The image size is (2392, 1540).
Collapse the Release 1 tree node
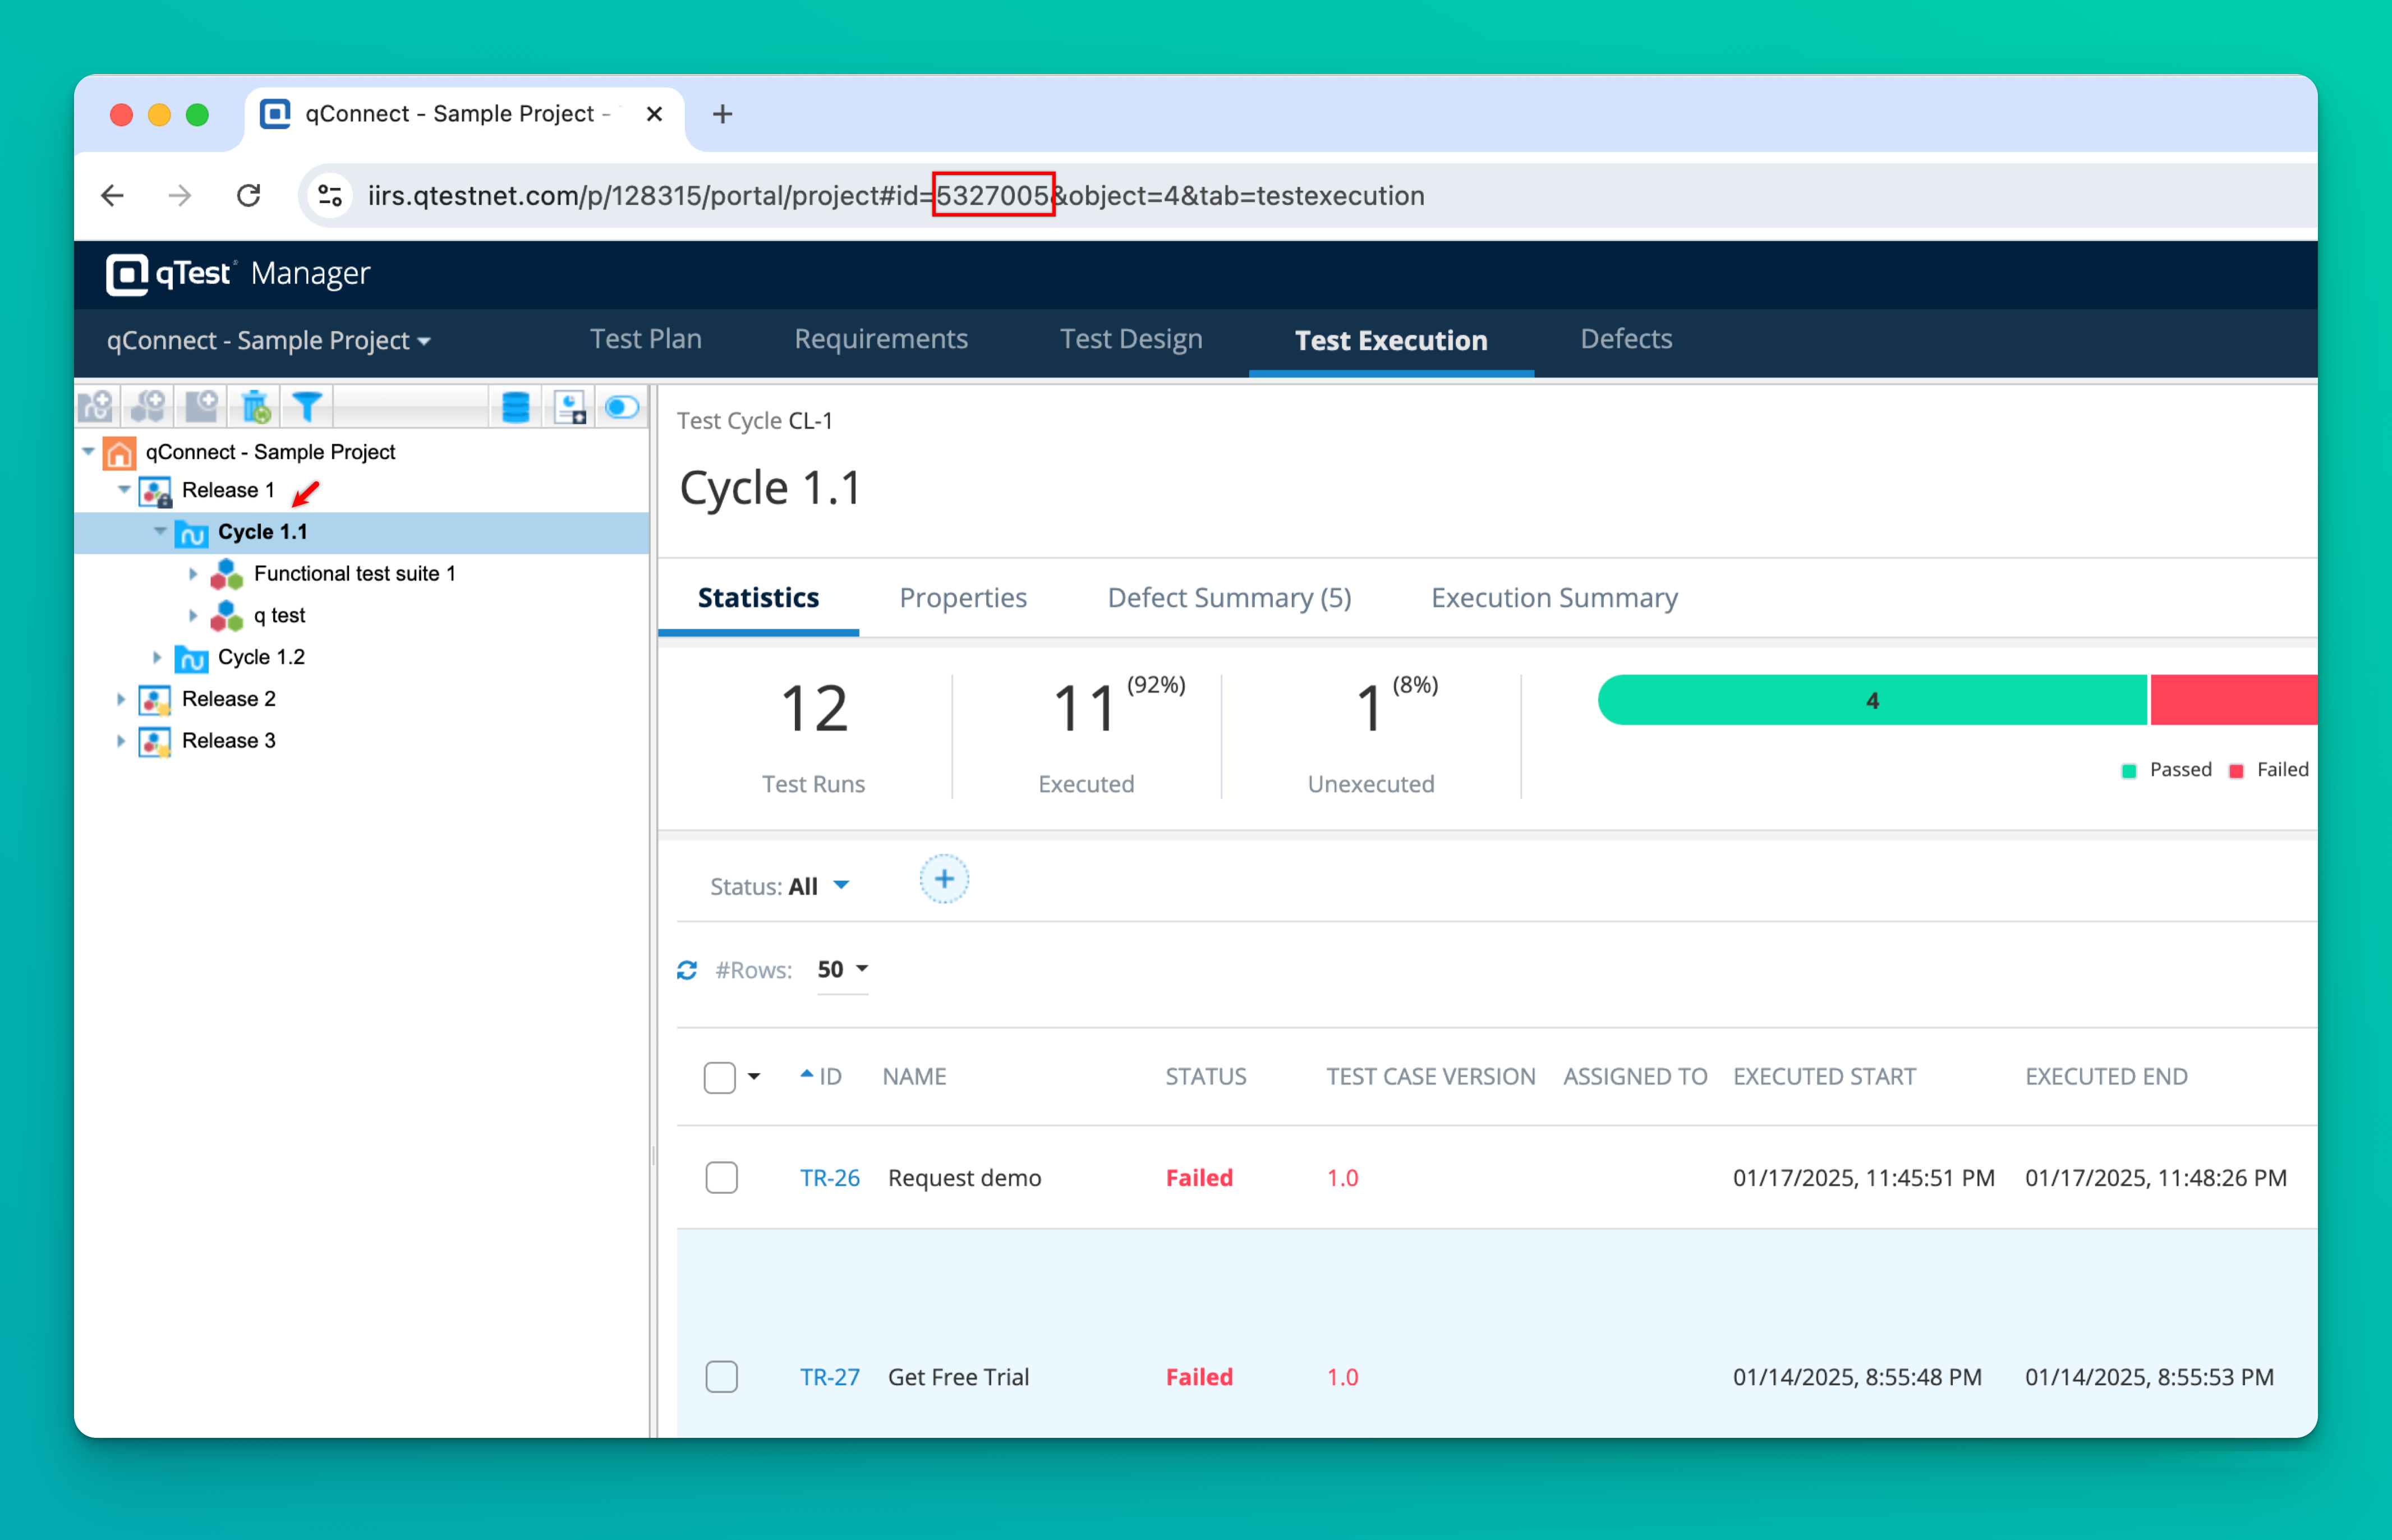click(x=124, y=490)
